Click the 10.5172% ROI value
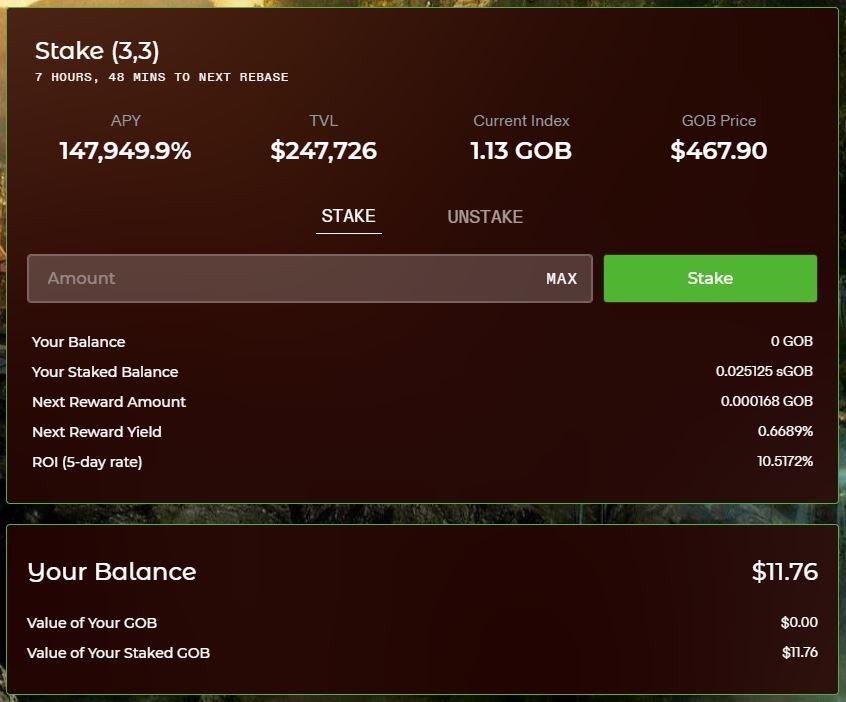The height and width of the screenshot is (702, 846). [x=785, y=461]
